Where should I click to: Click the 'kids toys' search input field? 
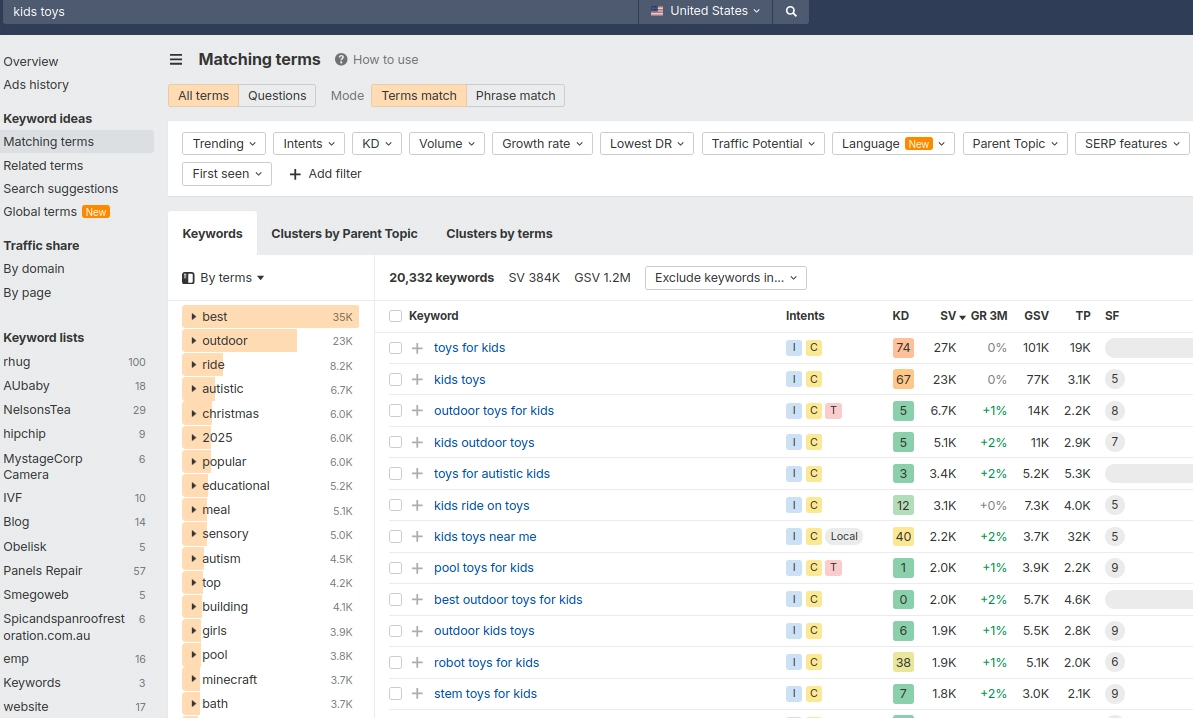click(319, 11)
